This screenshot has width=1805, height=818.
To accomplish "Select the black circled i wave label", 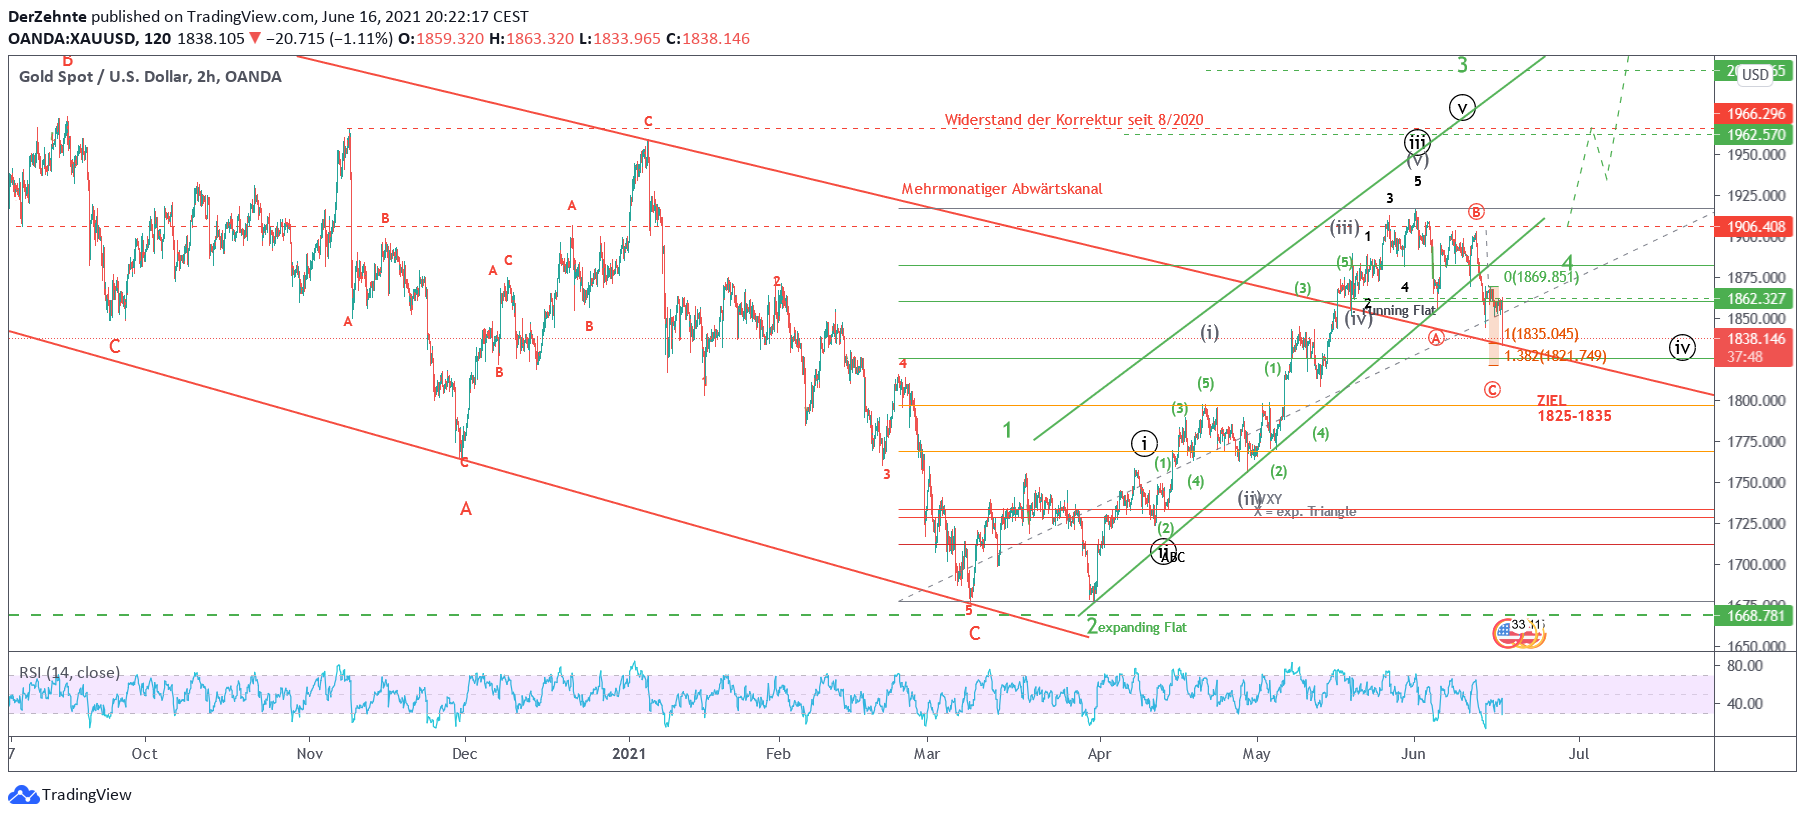I will coord(1144,442).
